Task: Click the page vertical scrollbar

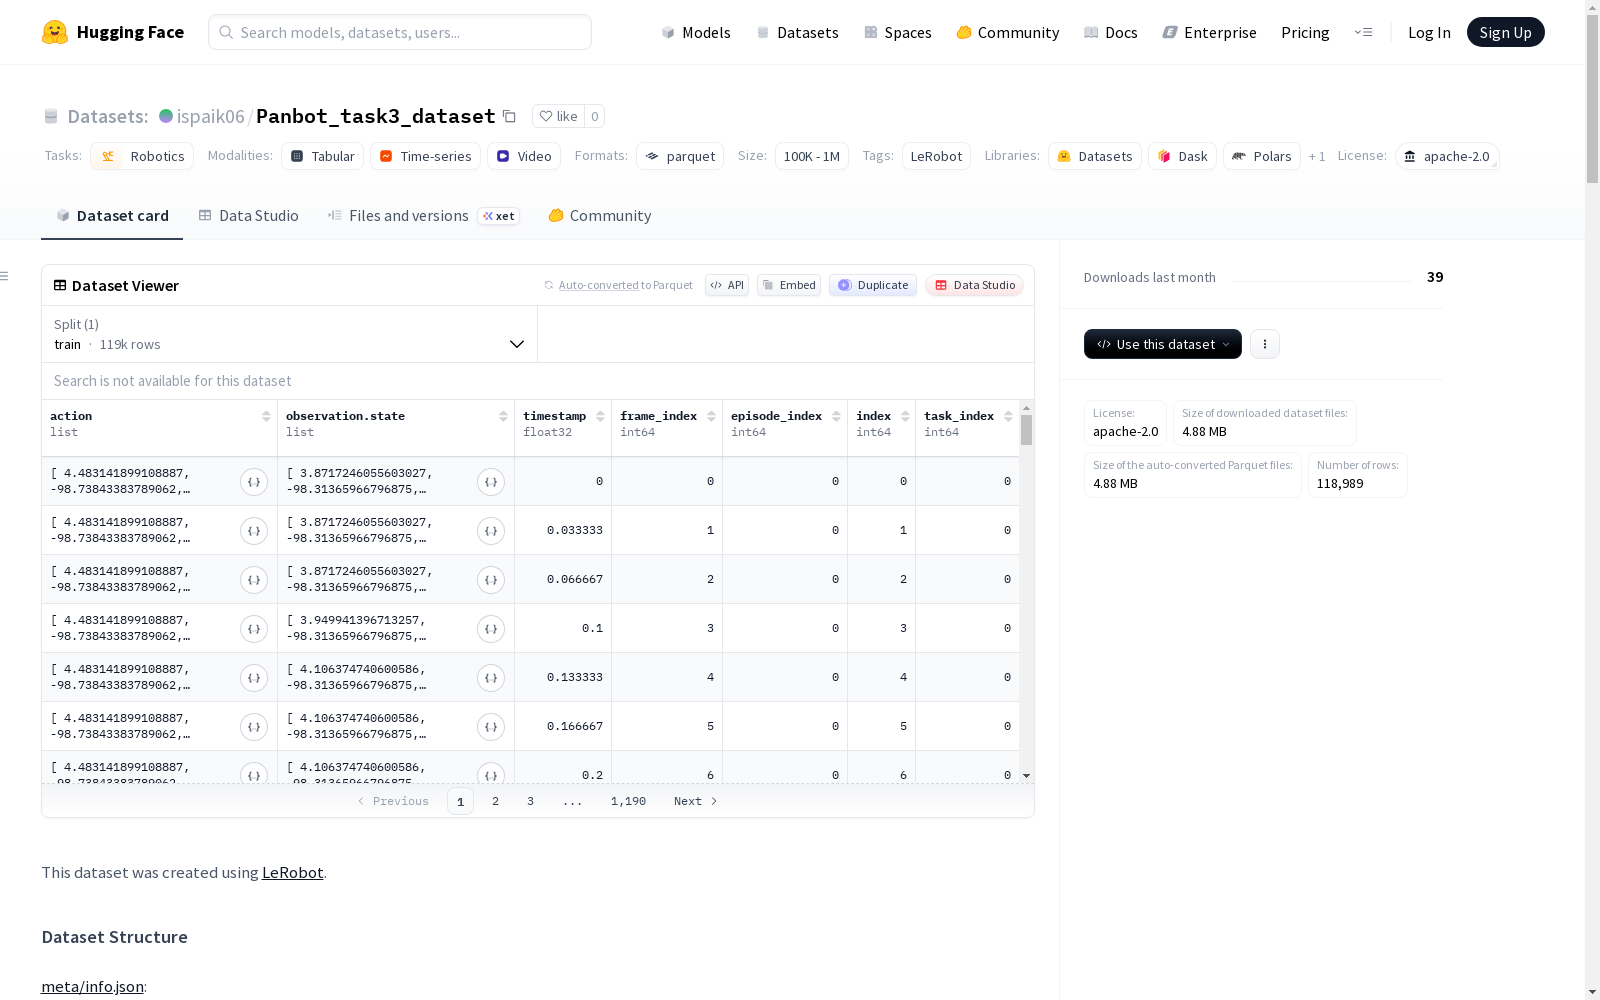Action: 1592,100
